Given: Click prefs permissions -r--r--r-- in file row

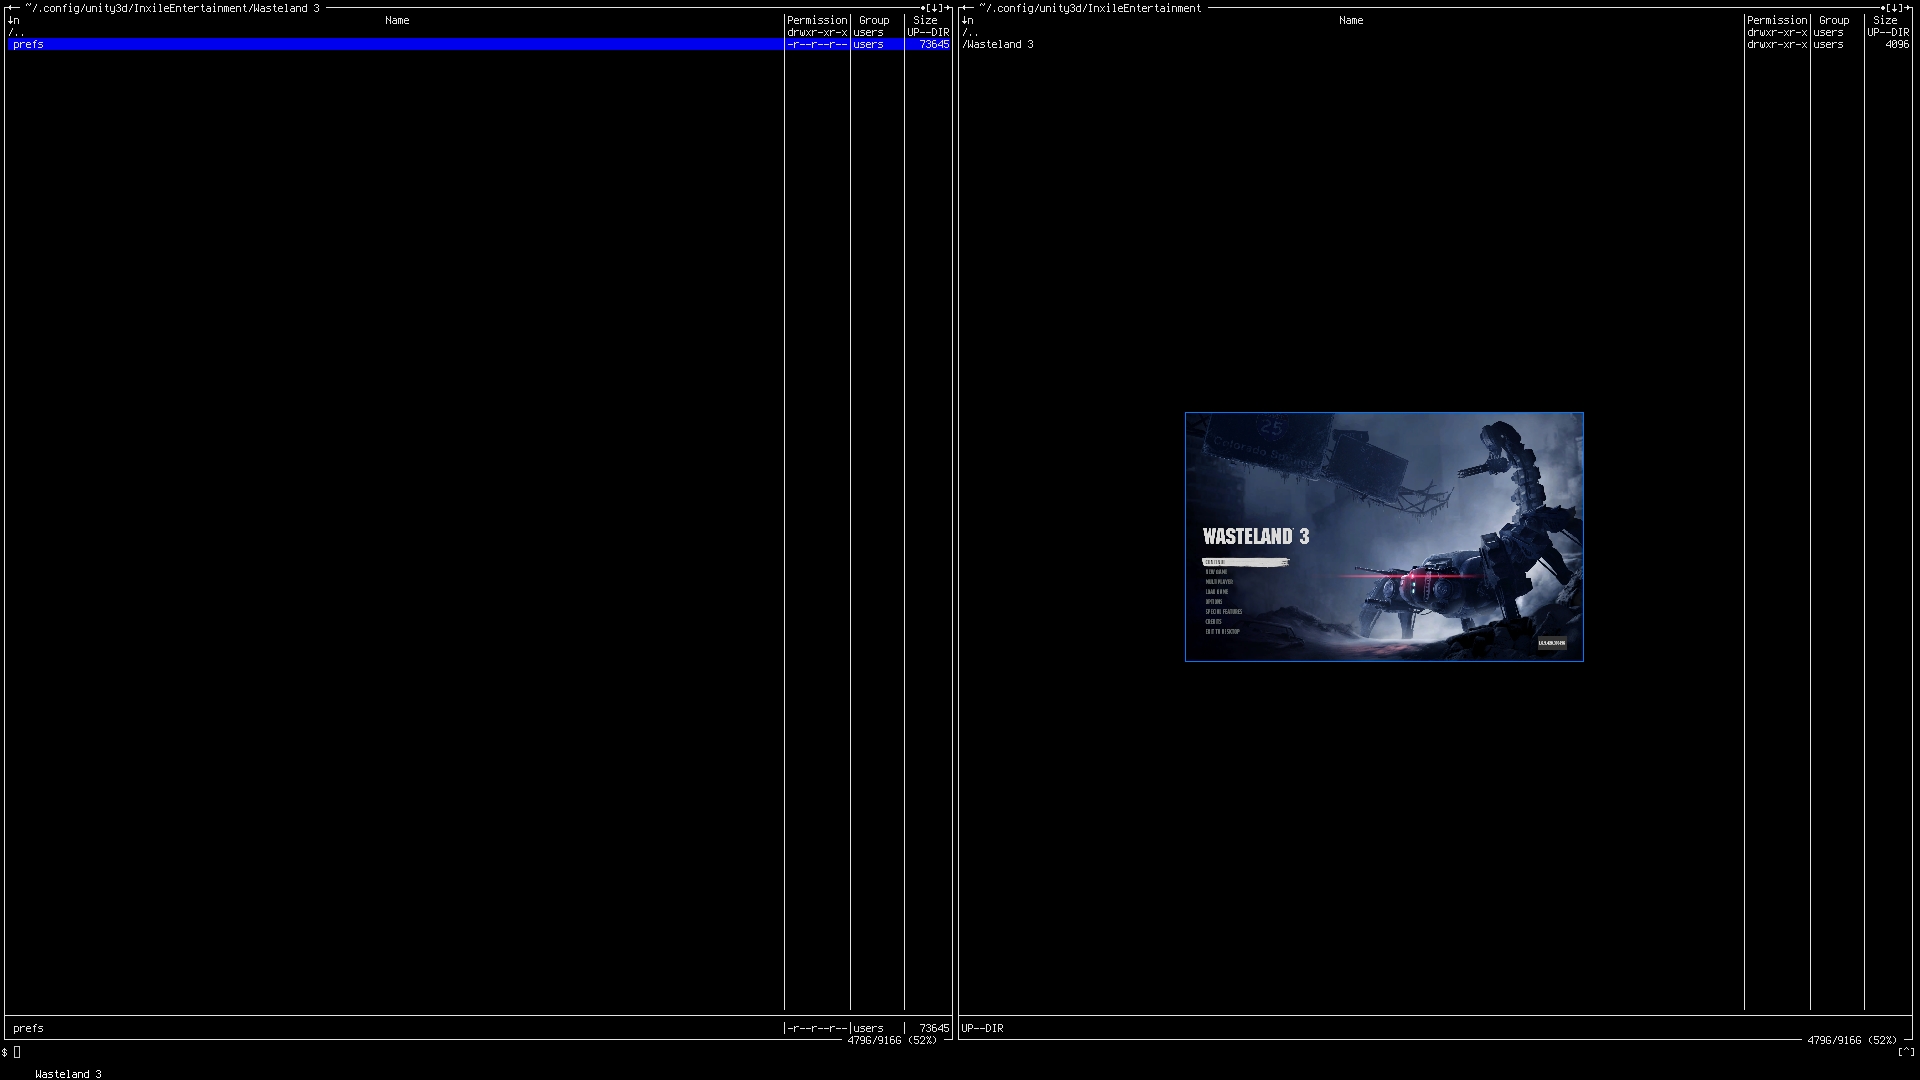Looking at the screenshot, I should pyautogui.click(x=817, y=44).
